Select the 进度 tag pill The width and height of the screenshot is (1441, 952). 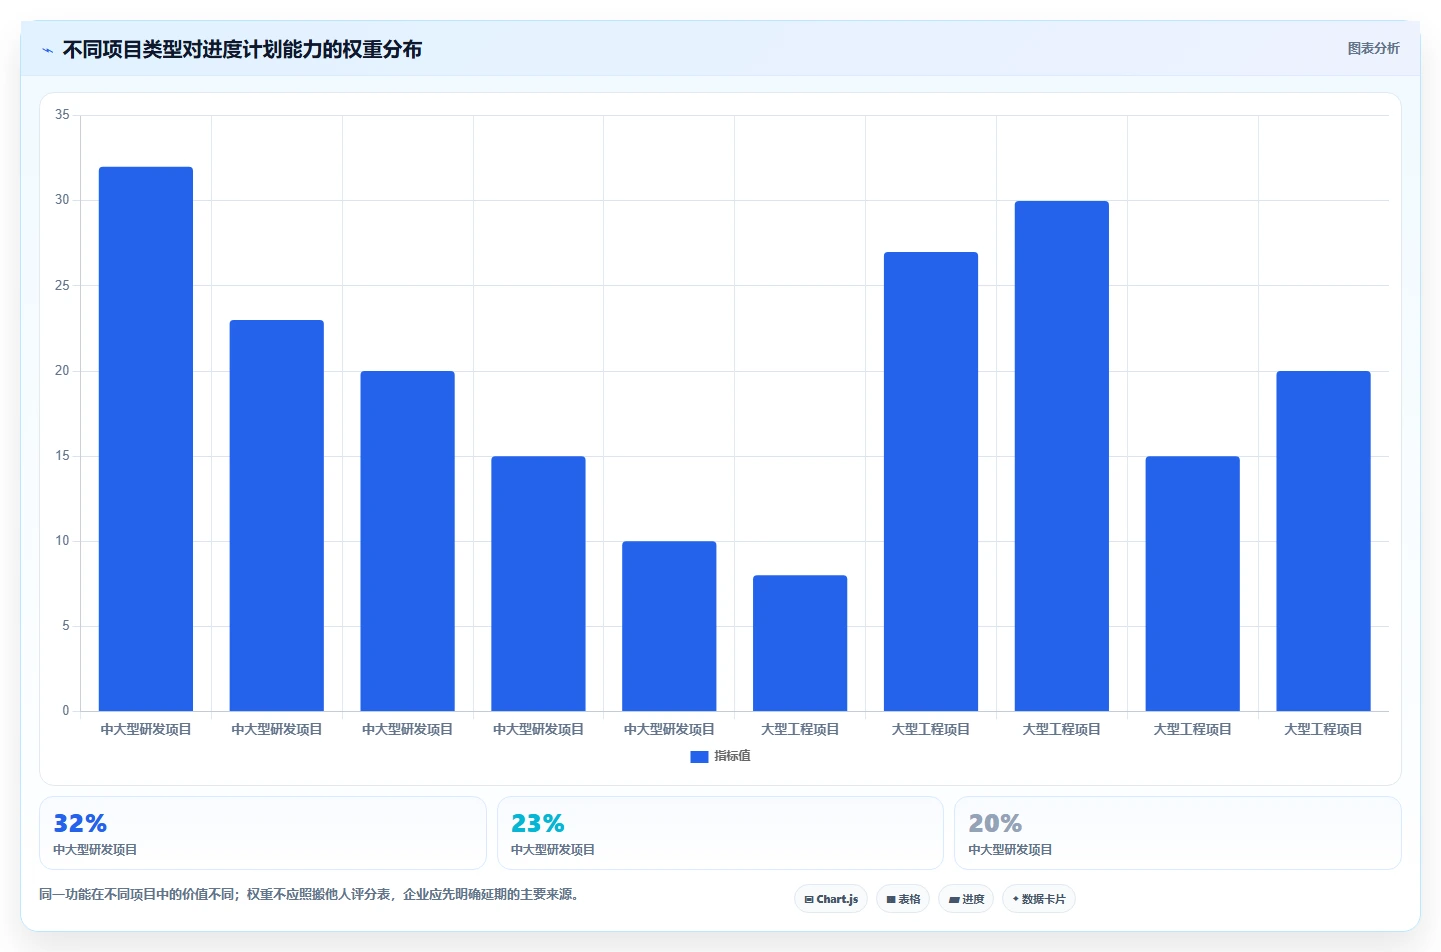coord(966,899)
